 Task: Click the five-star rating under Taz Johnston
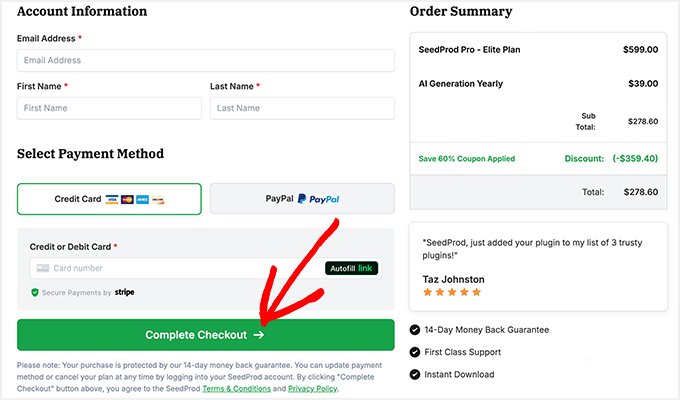point(452,292)
